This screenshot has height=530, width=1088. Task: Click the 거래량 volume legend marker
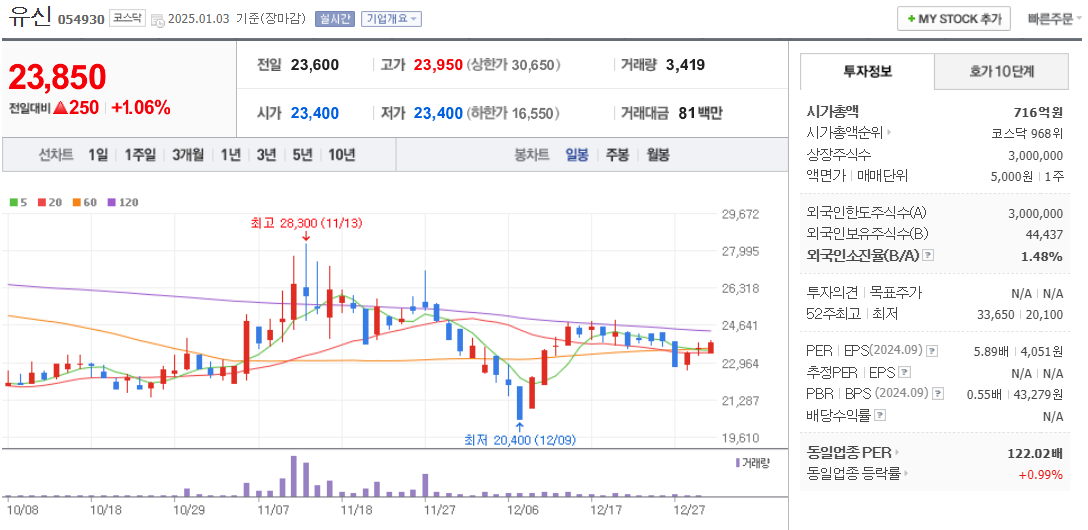[x=738, y=463]
